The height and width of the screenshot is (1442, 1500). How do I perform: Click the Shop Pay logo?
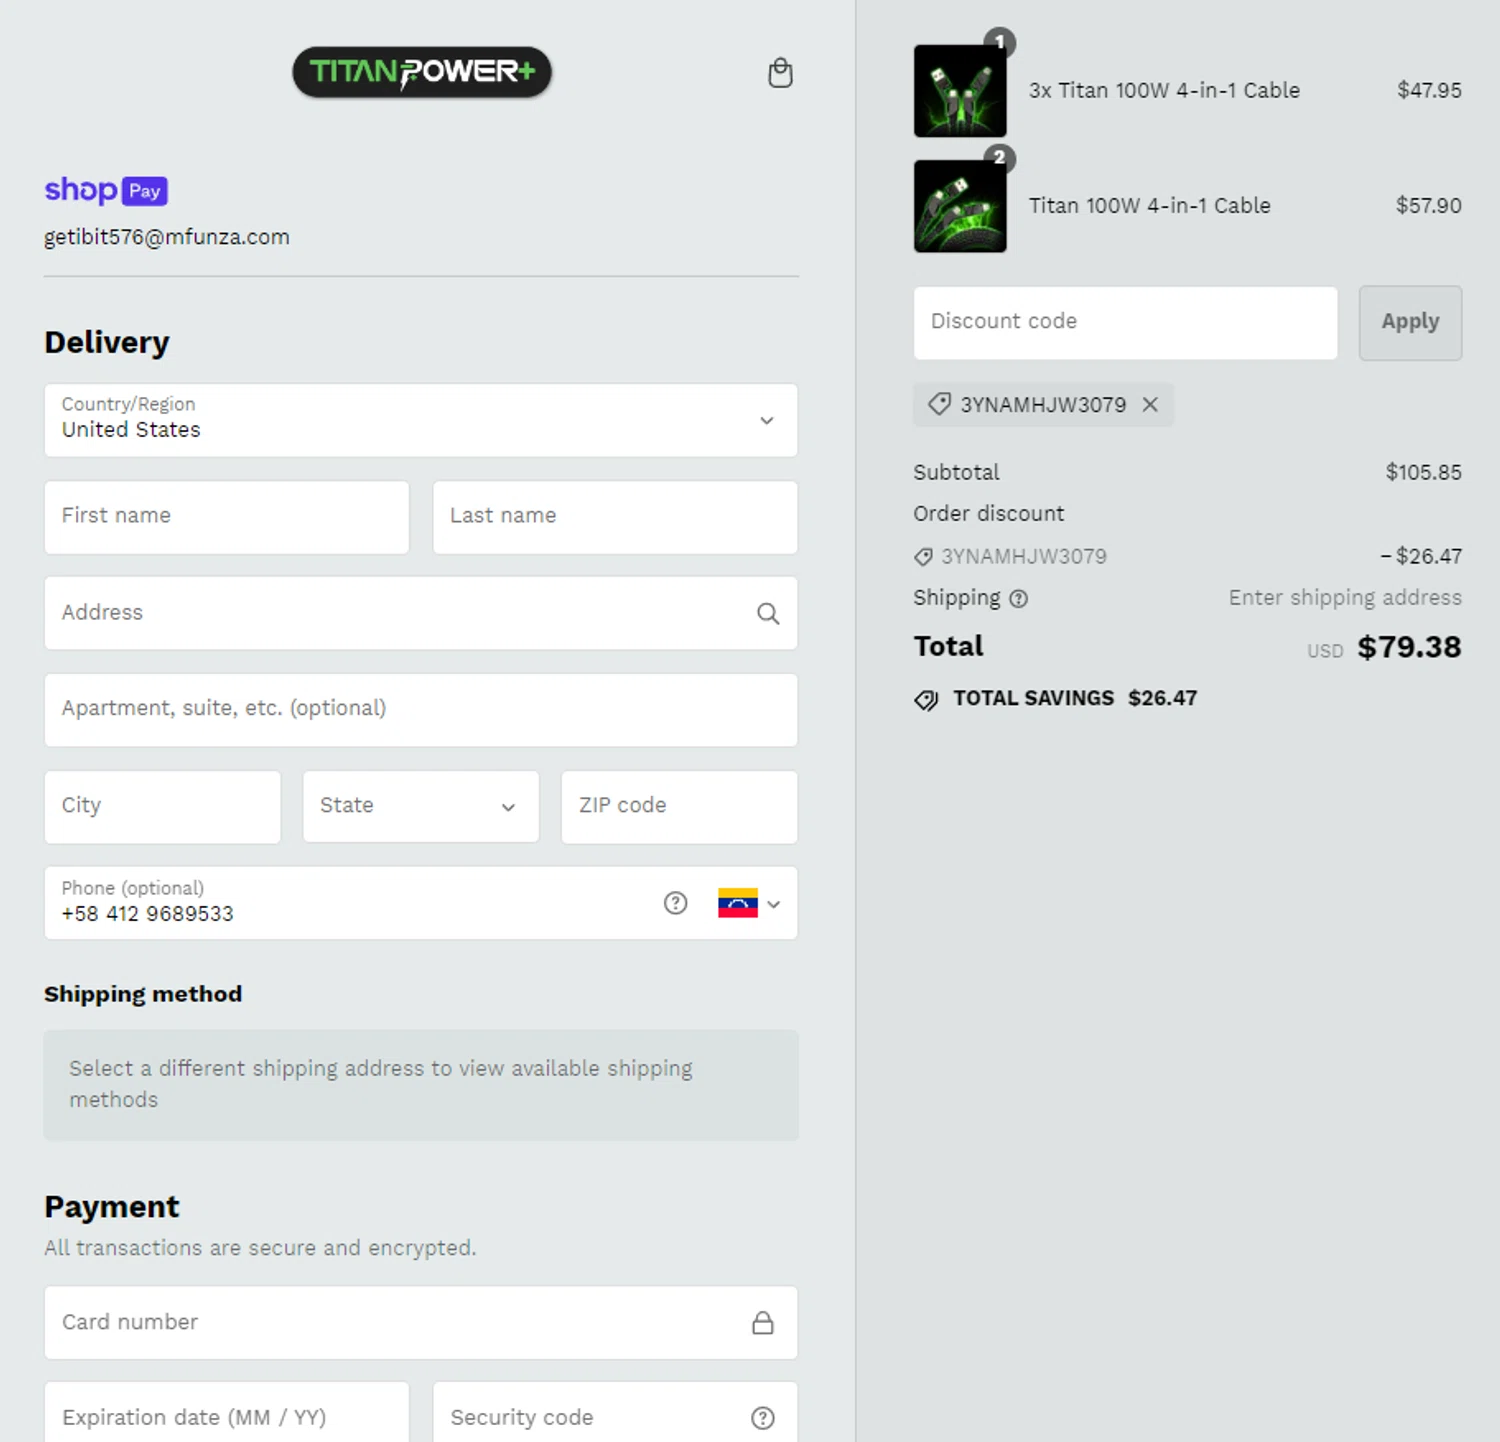tap(106, 190)
